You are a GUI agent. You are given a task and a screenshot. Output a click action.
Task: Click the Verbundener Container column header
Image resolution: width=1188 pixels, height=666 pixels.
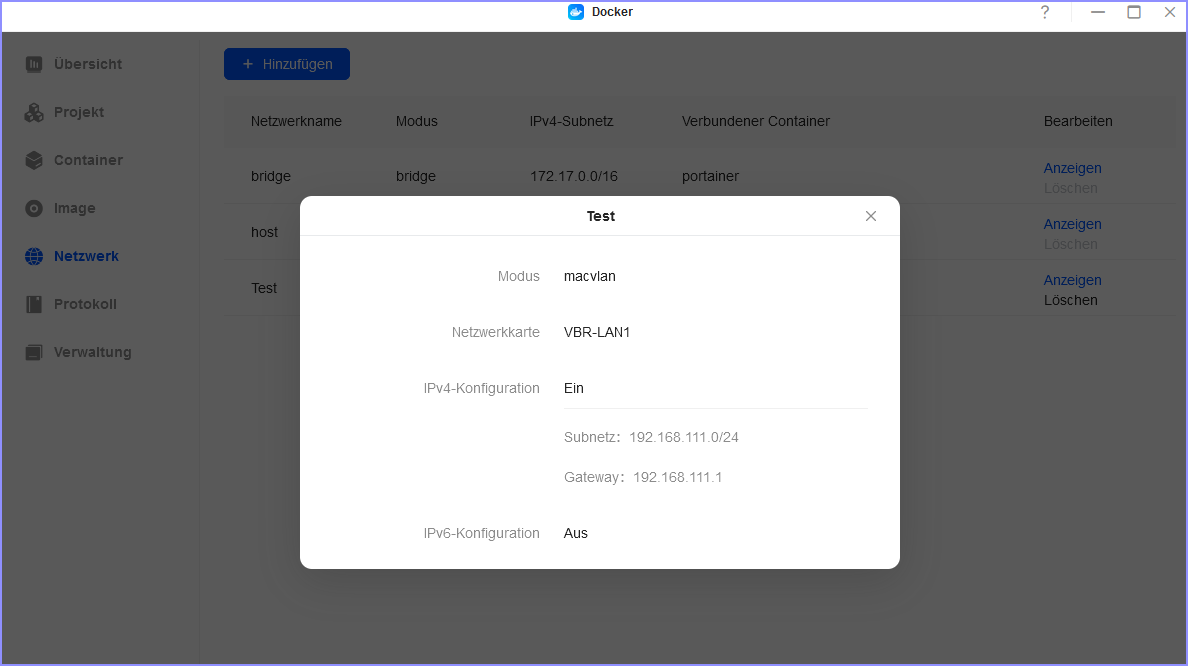[755, 121]
